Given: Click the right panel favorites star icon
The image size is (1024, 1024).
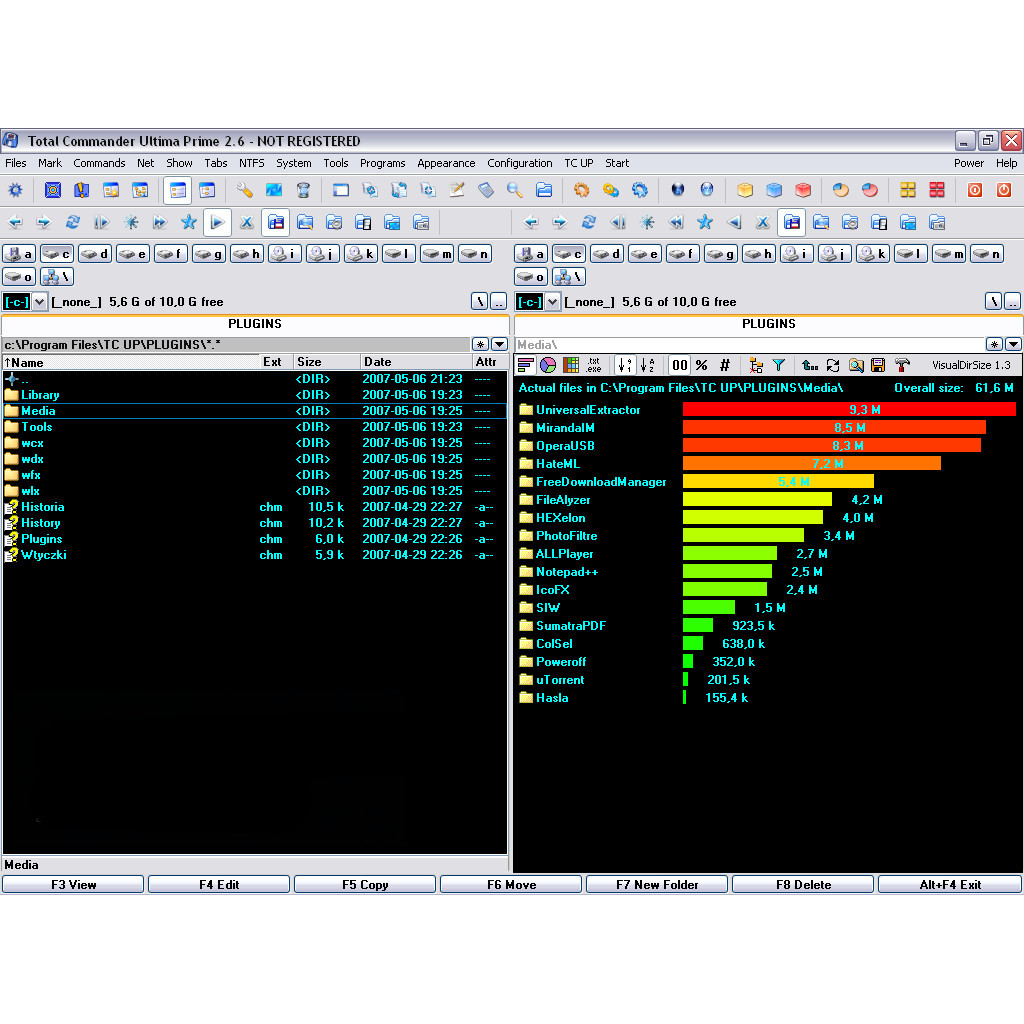Looking at the screenshot, I should (x=705, y=222).
